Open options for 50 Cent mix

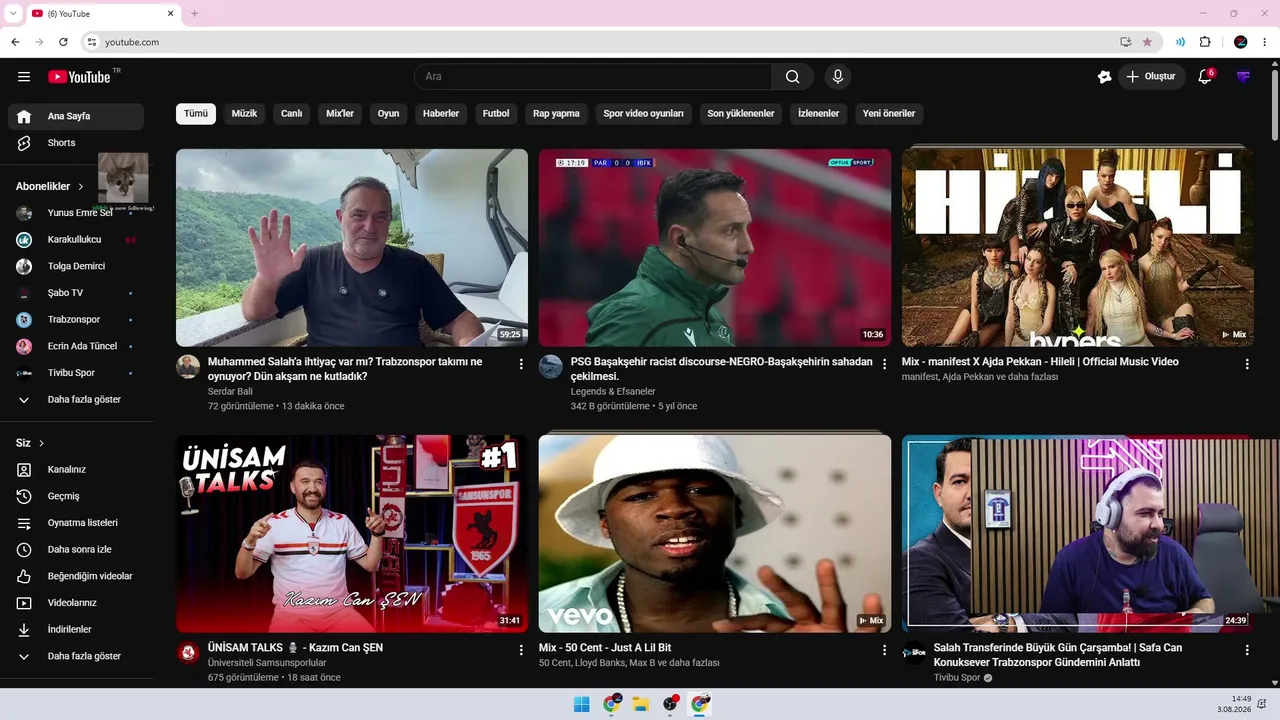click(x=884, y=650)
